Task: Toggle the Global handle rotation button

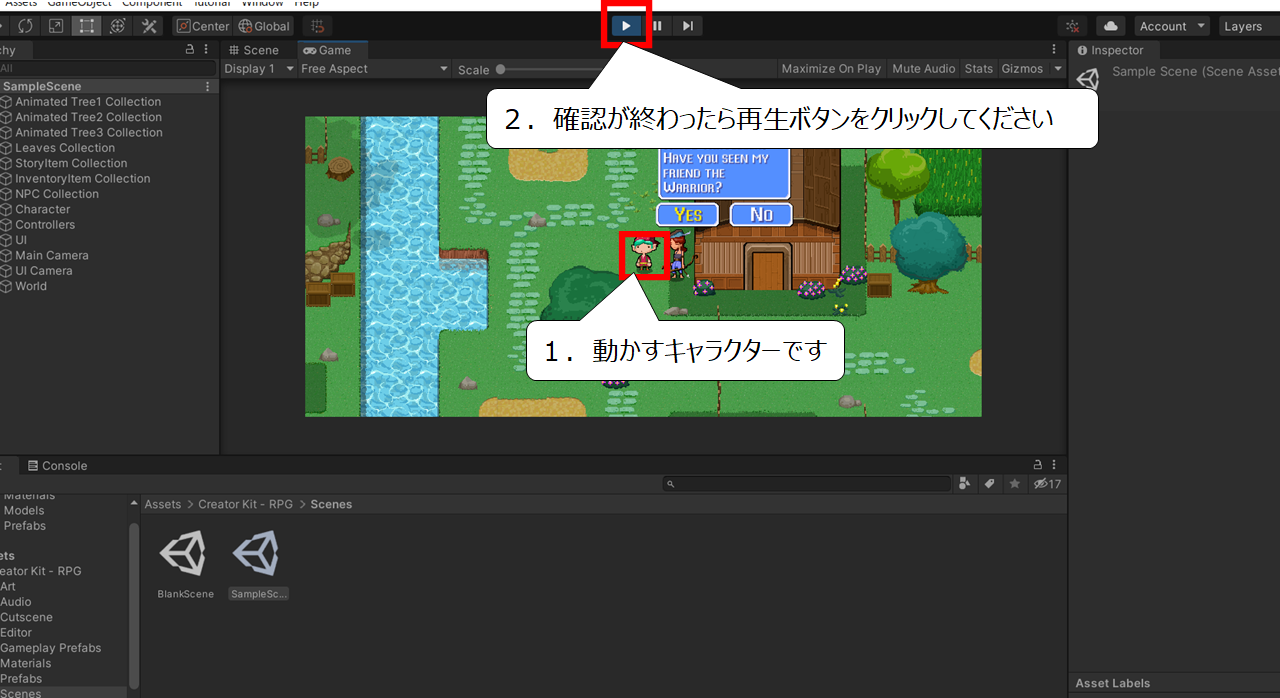Action: pos(264,26)
